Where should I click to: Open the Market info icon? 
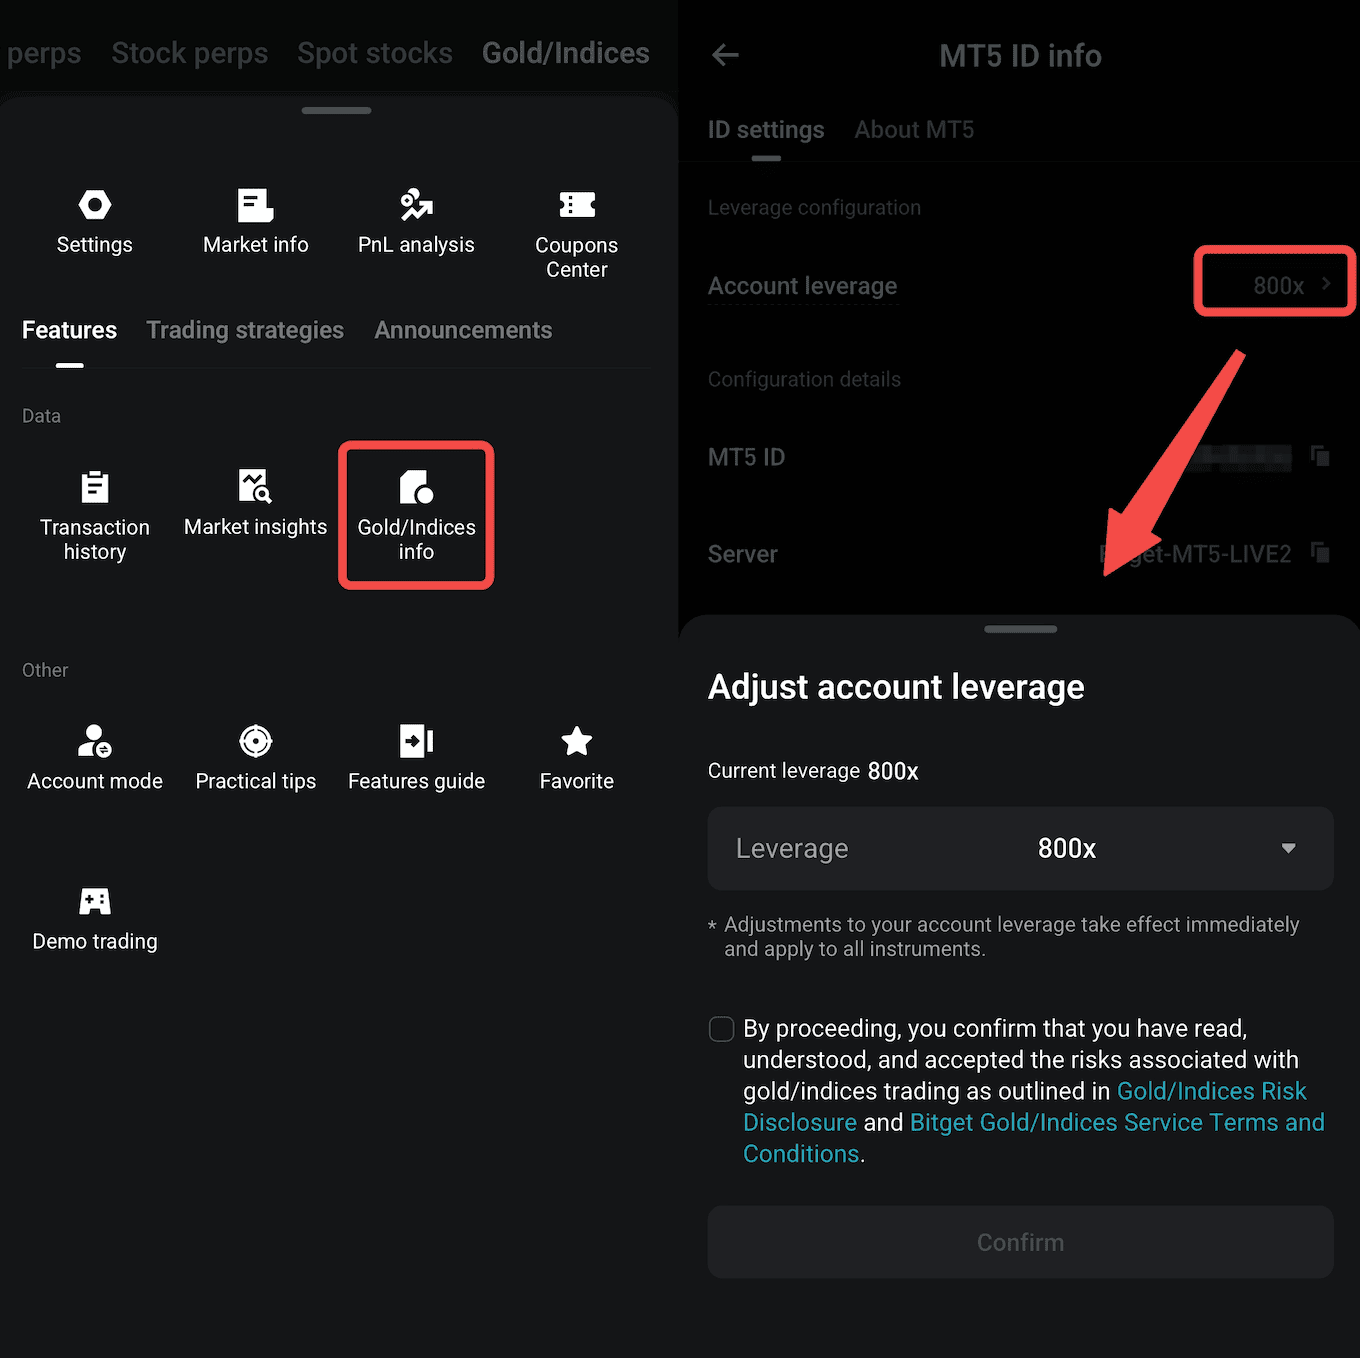click(x=255, y=205)
